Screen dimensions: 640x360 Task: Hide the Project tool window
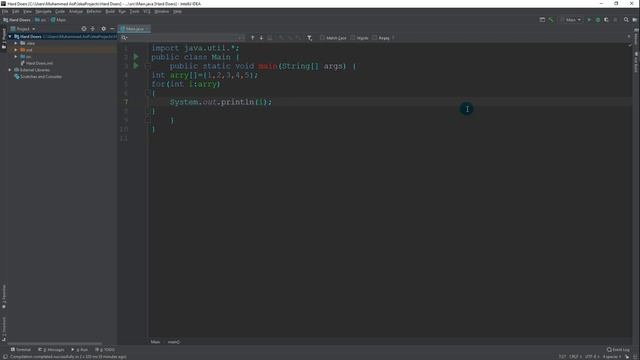112,29
